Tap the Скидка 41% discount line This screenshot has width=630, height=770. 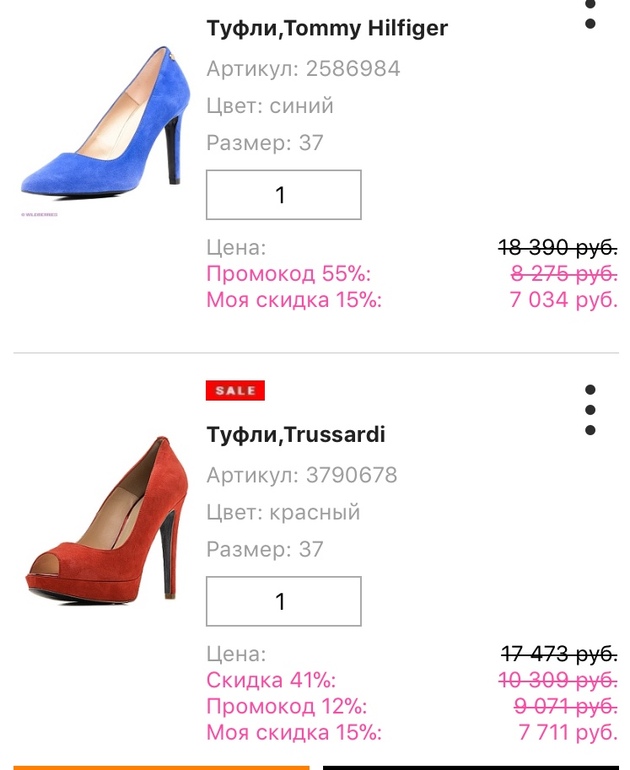(x=271, y=681)
